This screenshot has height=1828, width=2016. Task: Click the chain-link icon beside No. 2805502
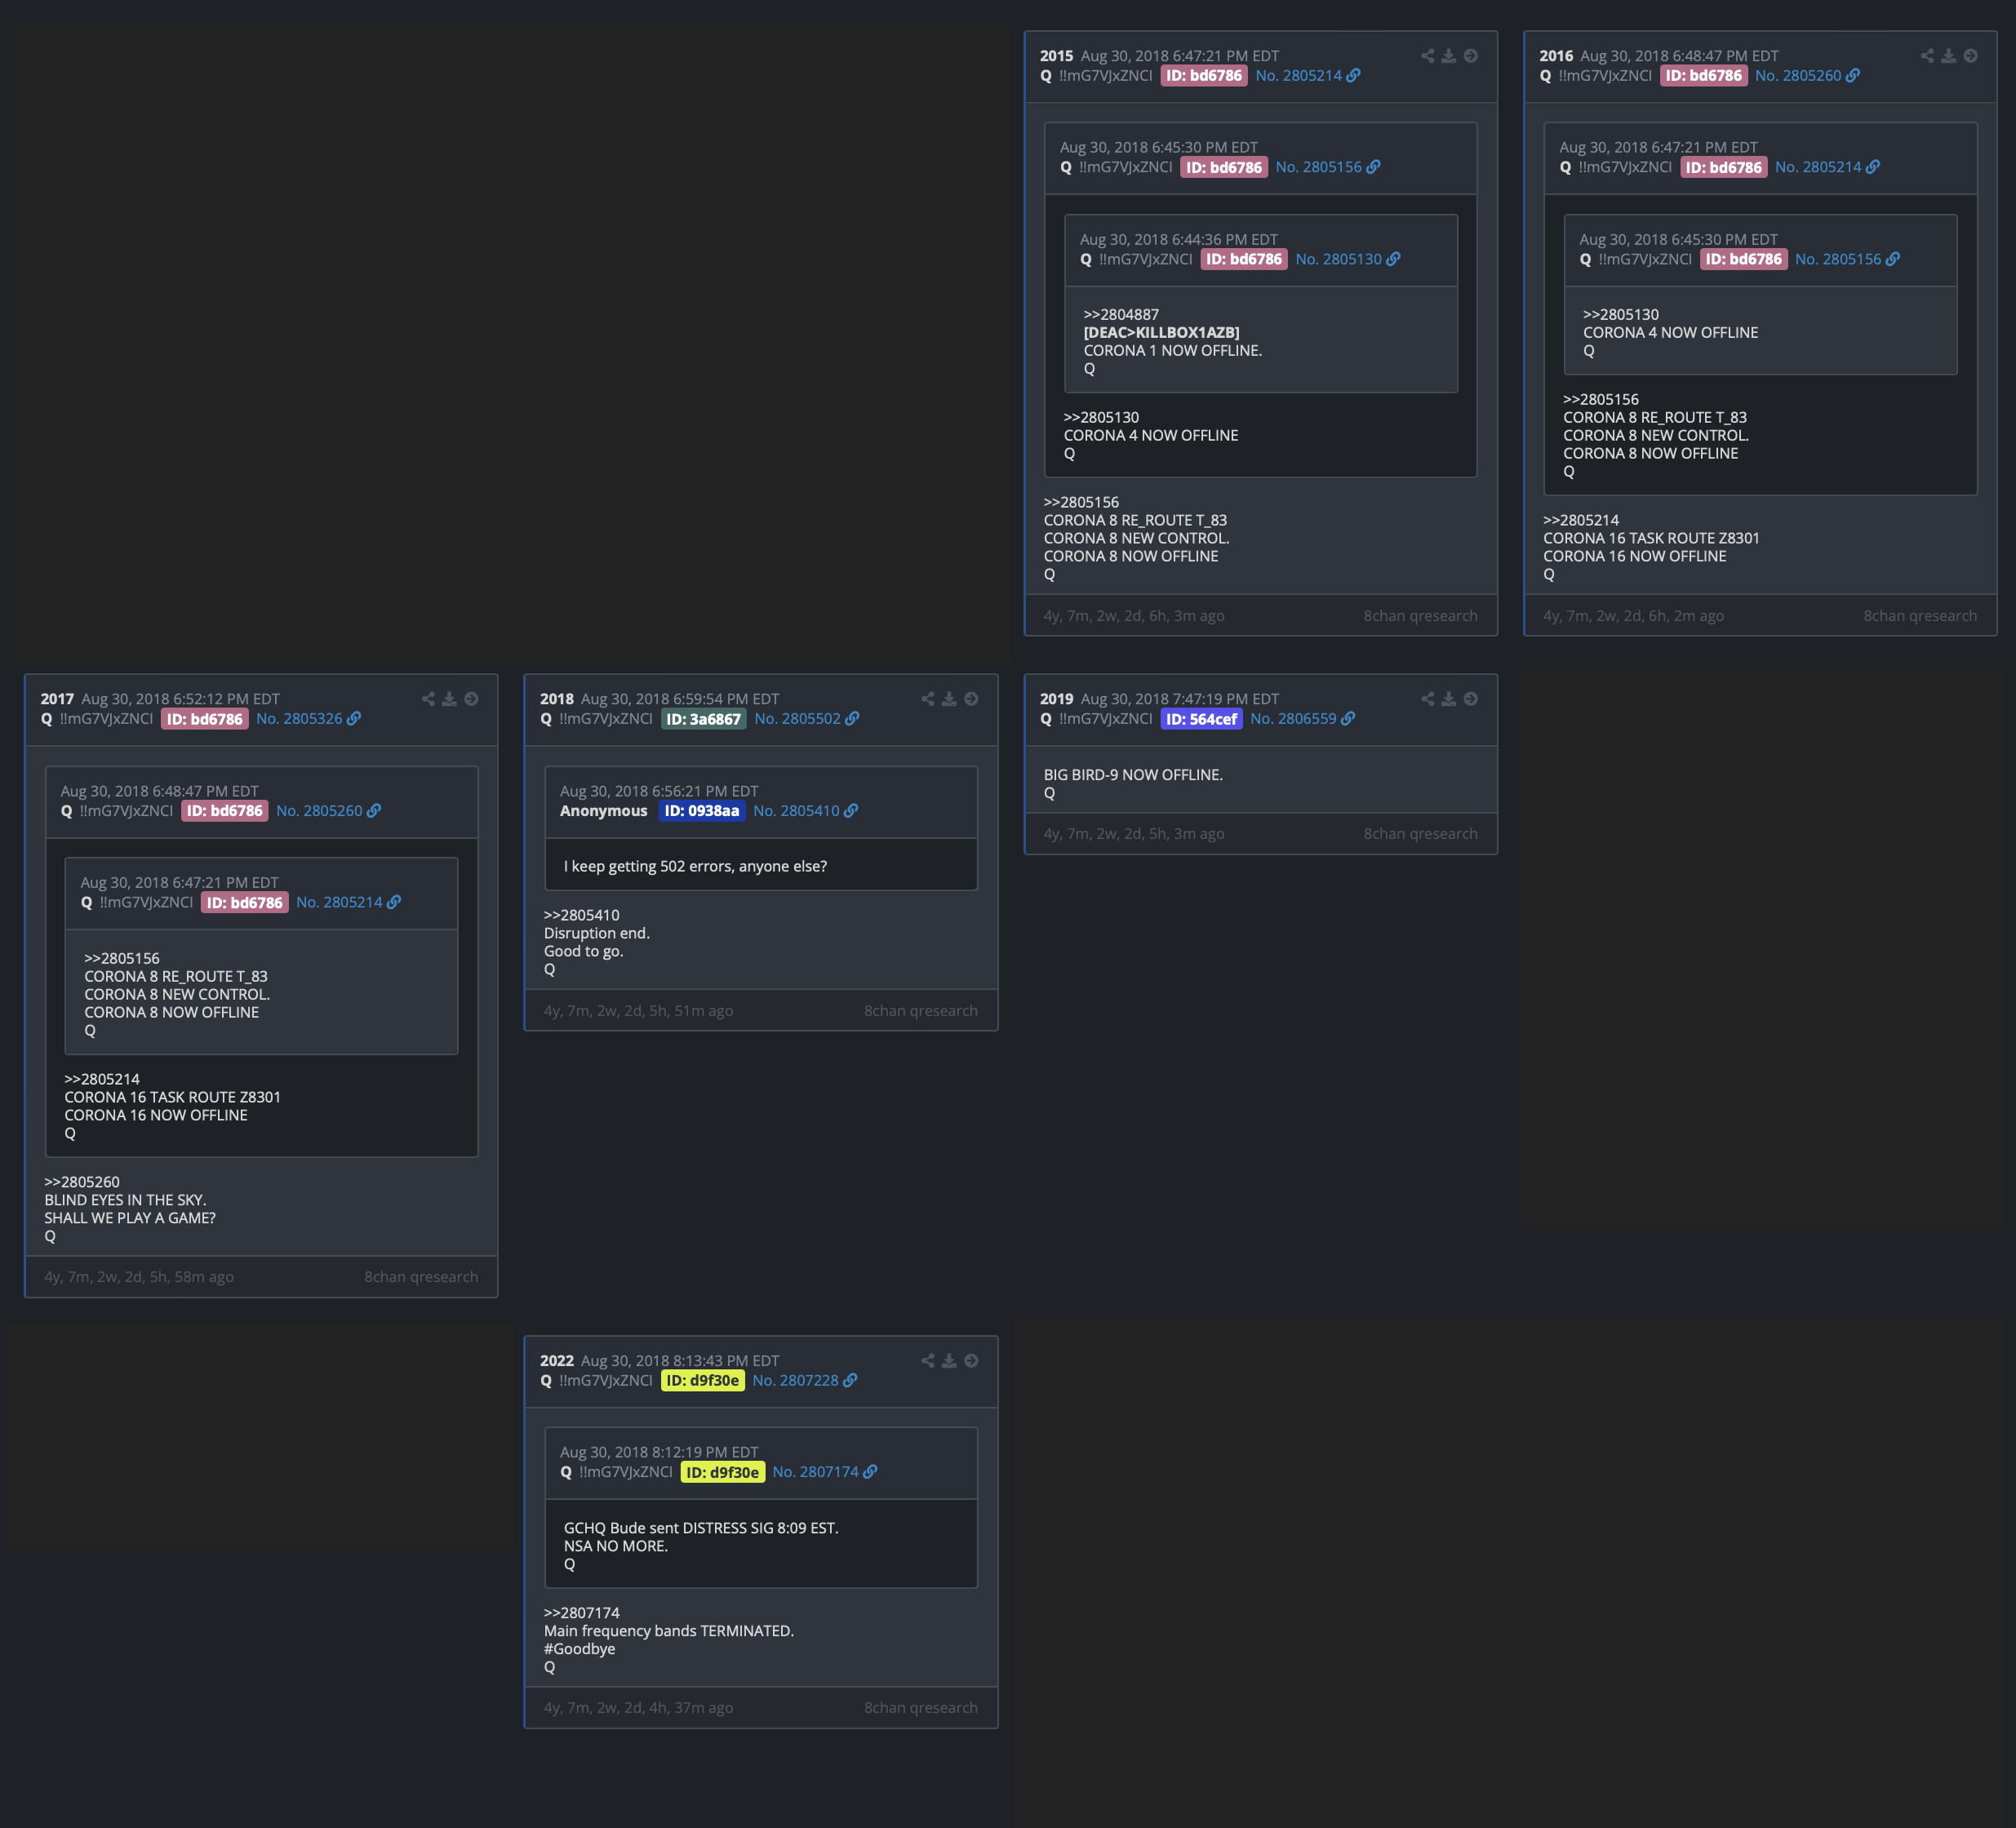[x=852, y=719]
